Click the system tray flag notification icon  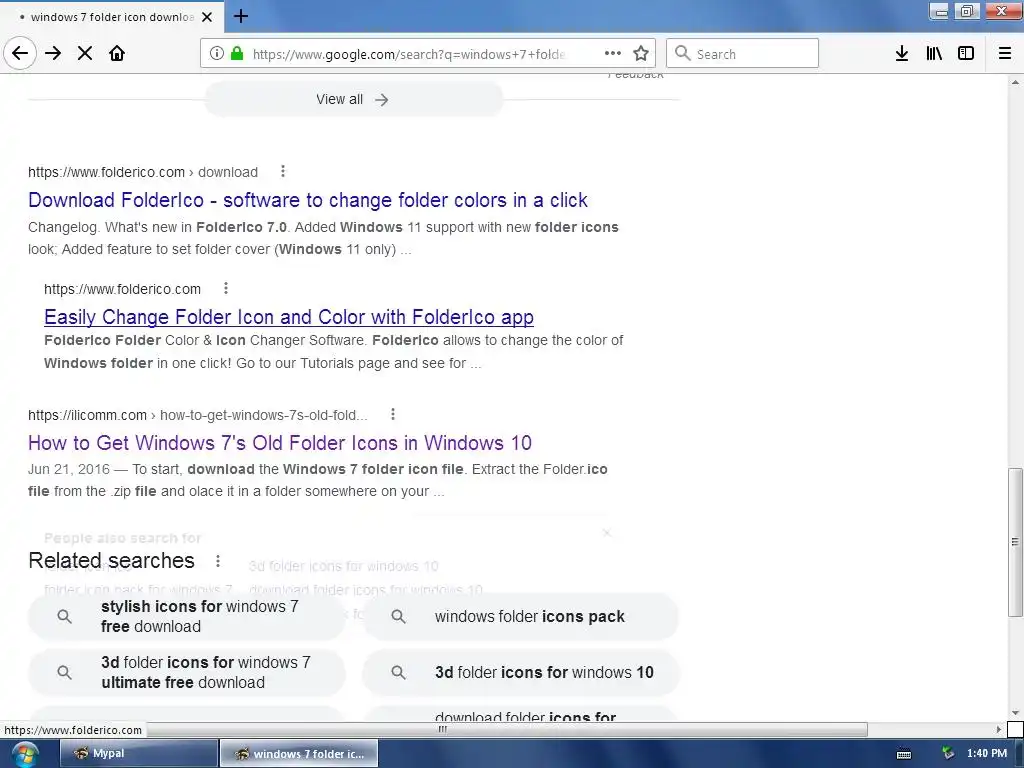pos(948,754)
